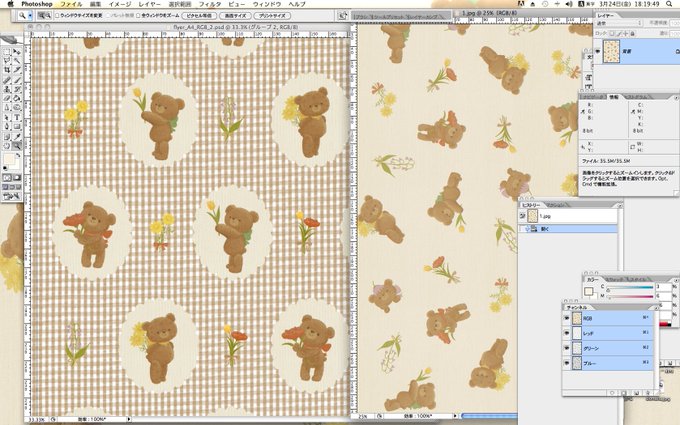Select the History Brush tool

pos(17,89)
